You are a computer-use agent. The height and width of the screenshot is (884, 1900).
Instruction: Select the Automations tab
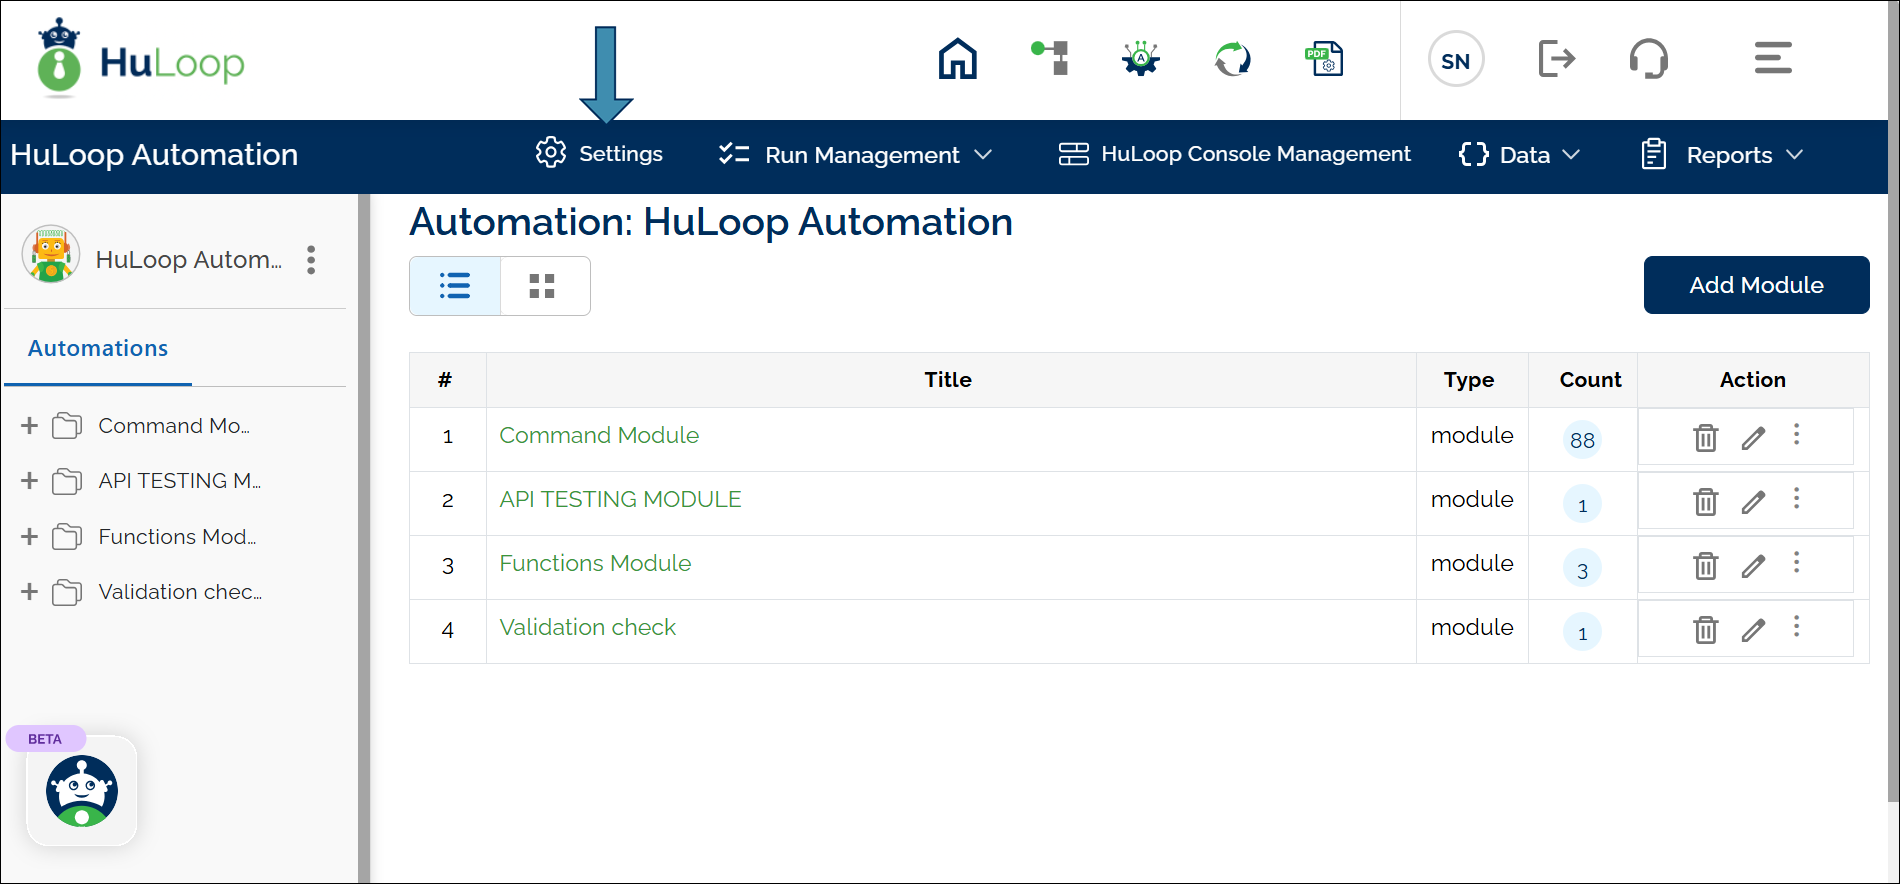tap(98, 348)
